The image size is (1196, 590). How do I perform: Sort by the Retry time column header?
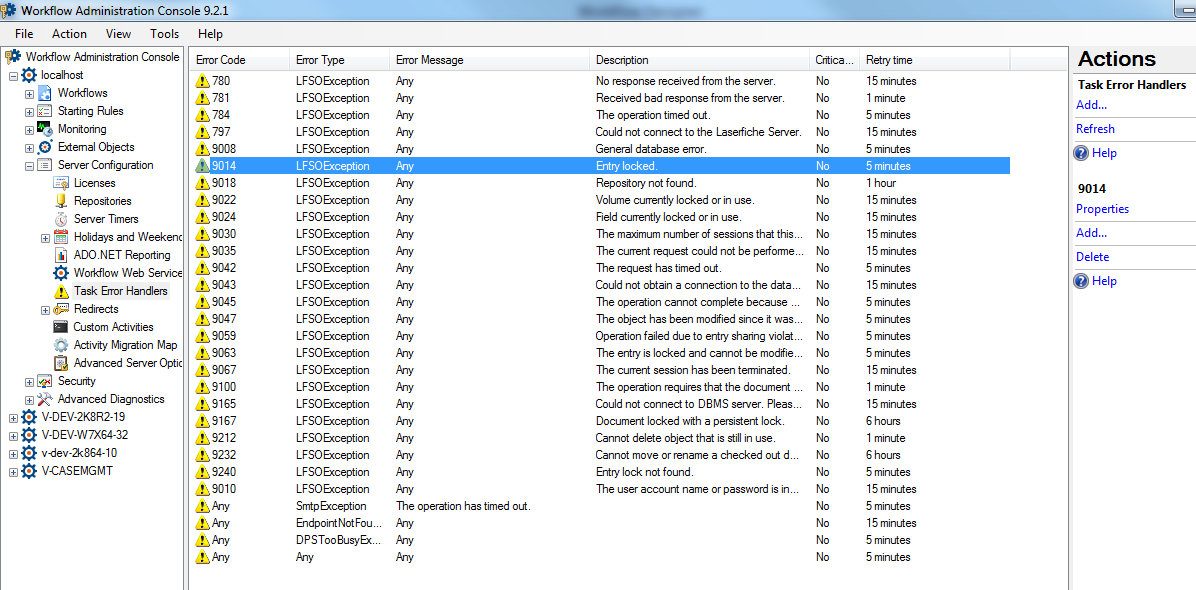pos(934,60)
